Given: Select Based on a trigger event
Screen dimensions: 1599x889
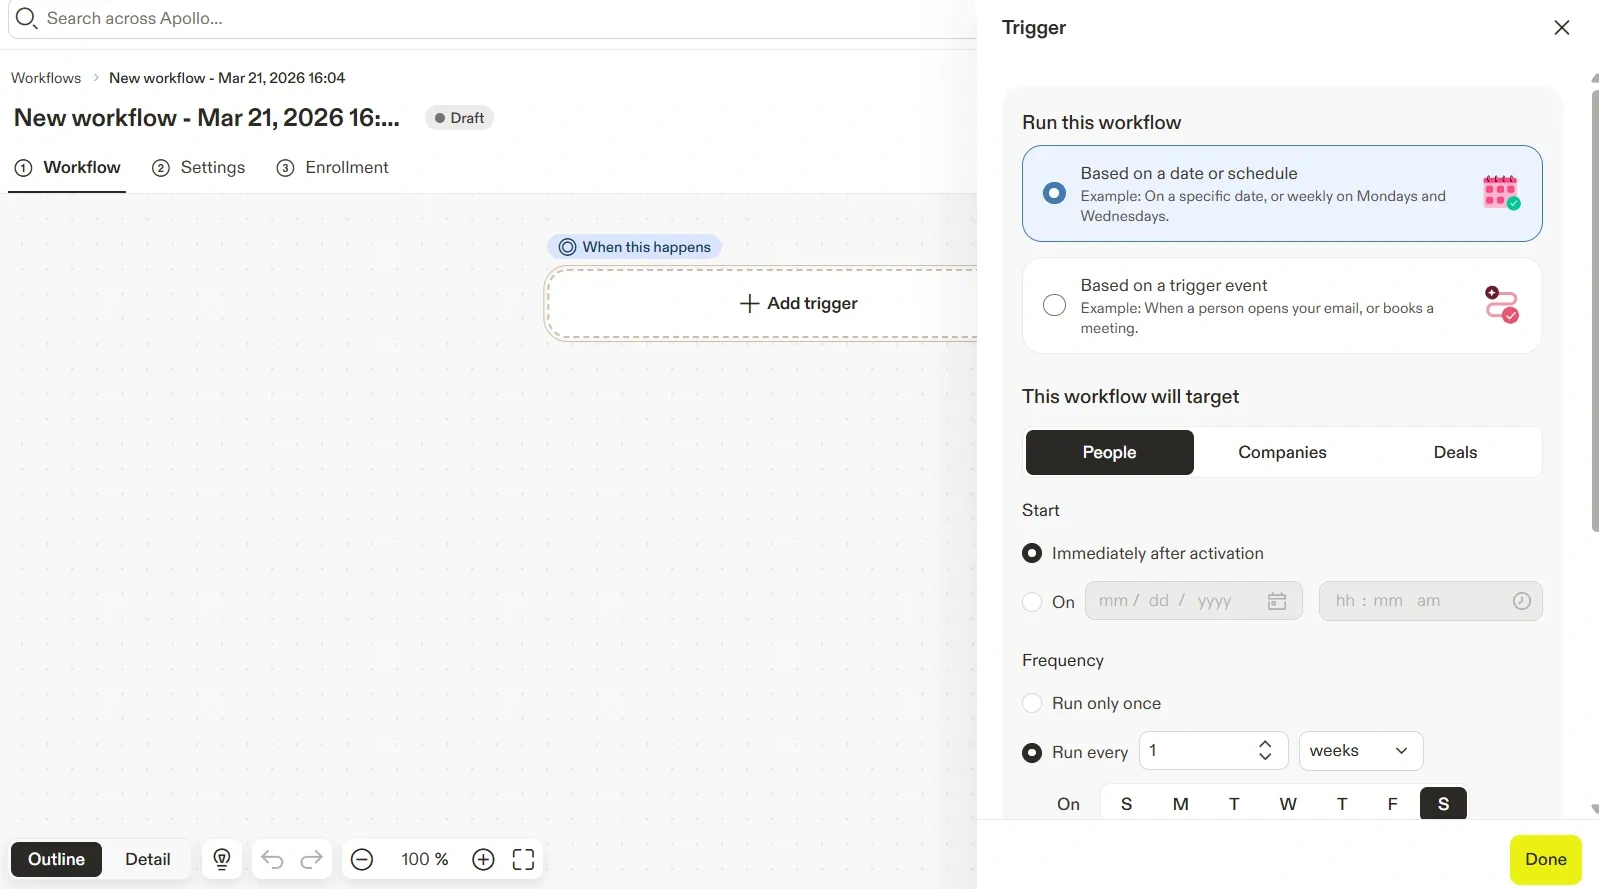Looking at the screenshot, I should 1054,305.
